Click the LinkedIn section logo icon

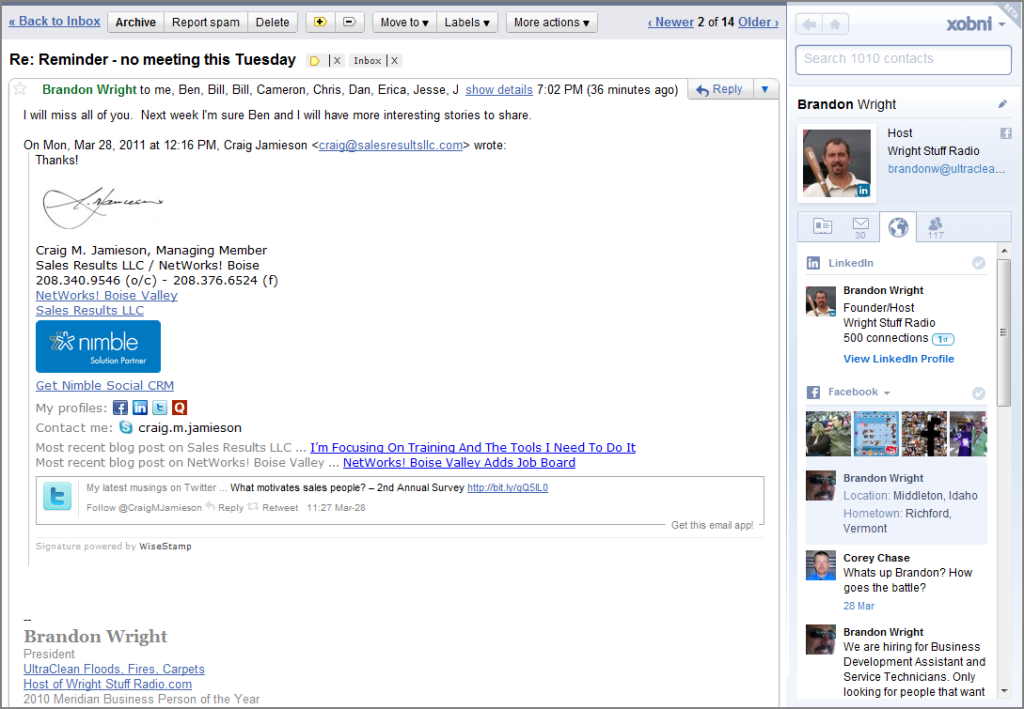pos(813,262)
